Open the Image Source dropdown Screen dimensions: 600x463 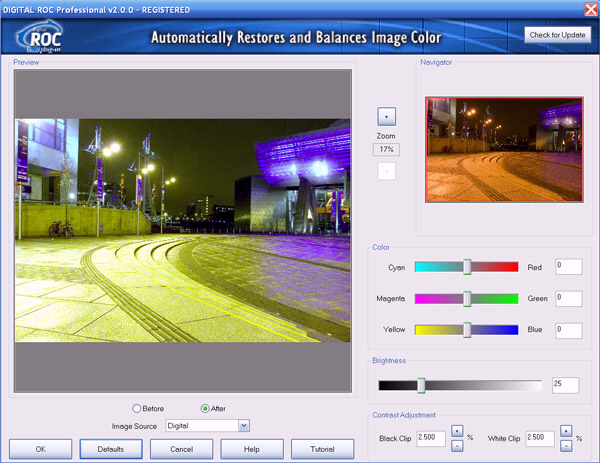pyautogui.click(x=243, y=425)
